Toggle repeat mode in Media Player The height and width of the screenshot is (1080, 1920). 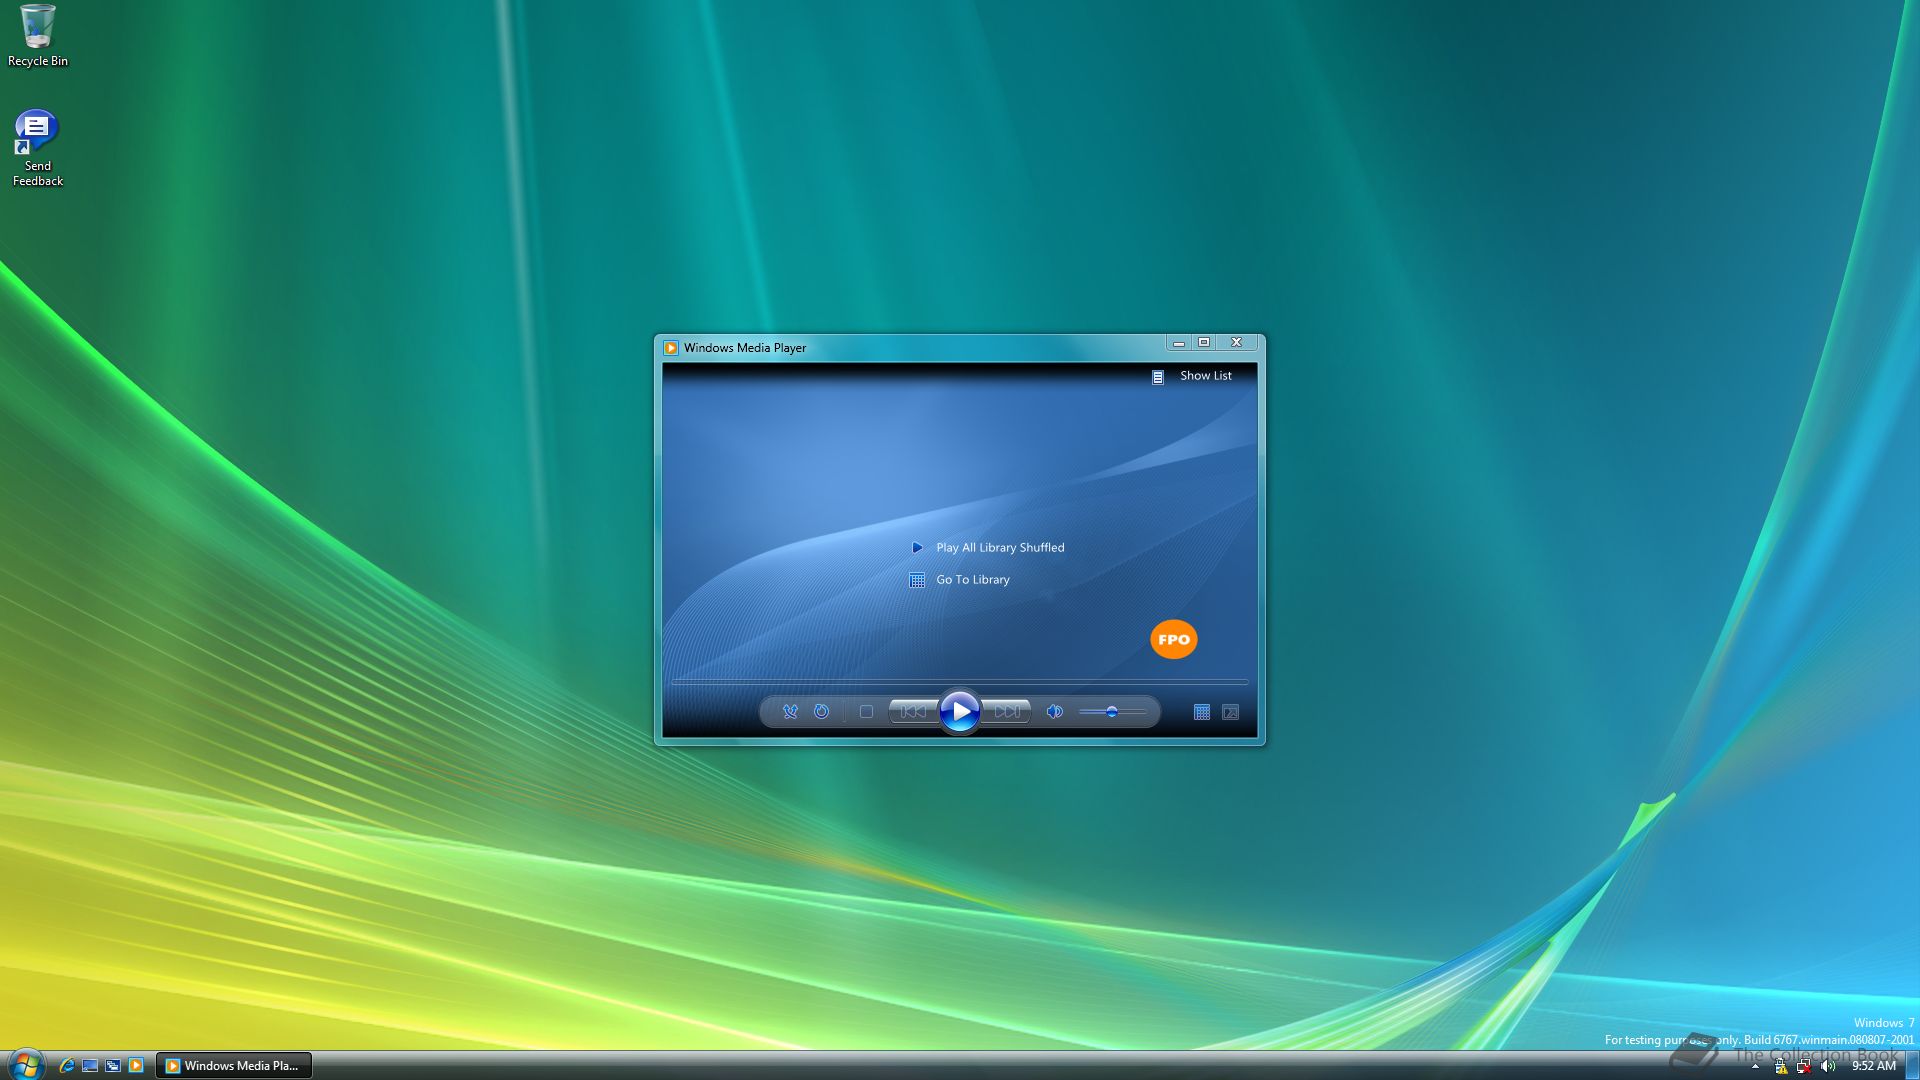(821, 712)
